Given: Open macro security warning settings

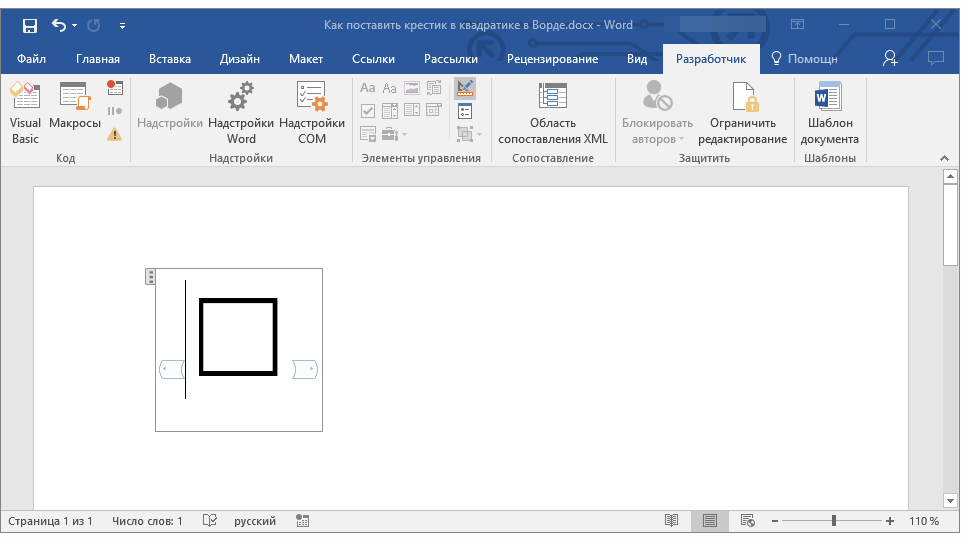Looking at the screenshot, I should click(115, 133).
